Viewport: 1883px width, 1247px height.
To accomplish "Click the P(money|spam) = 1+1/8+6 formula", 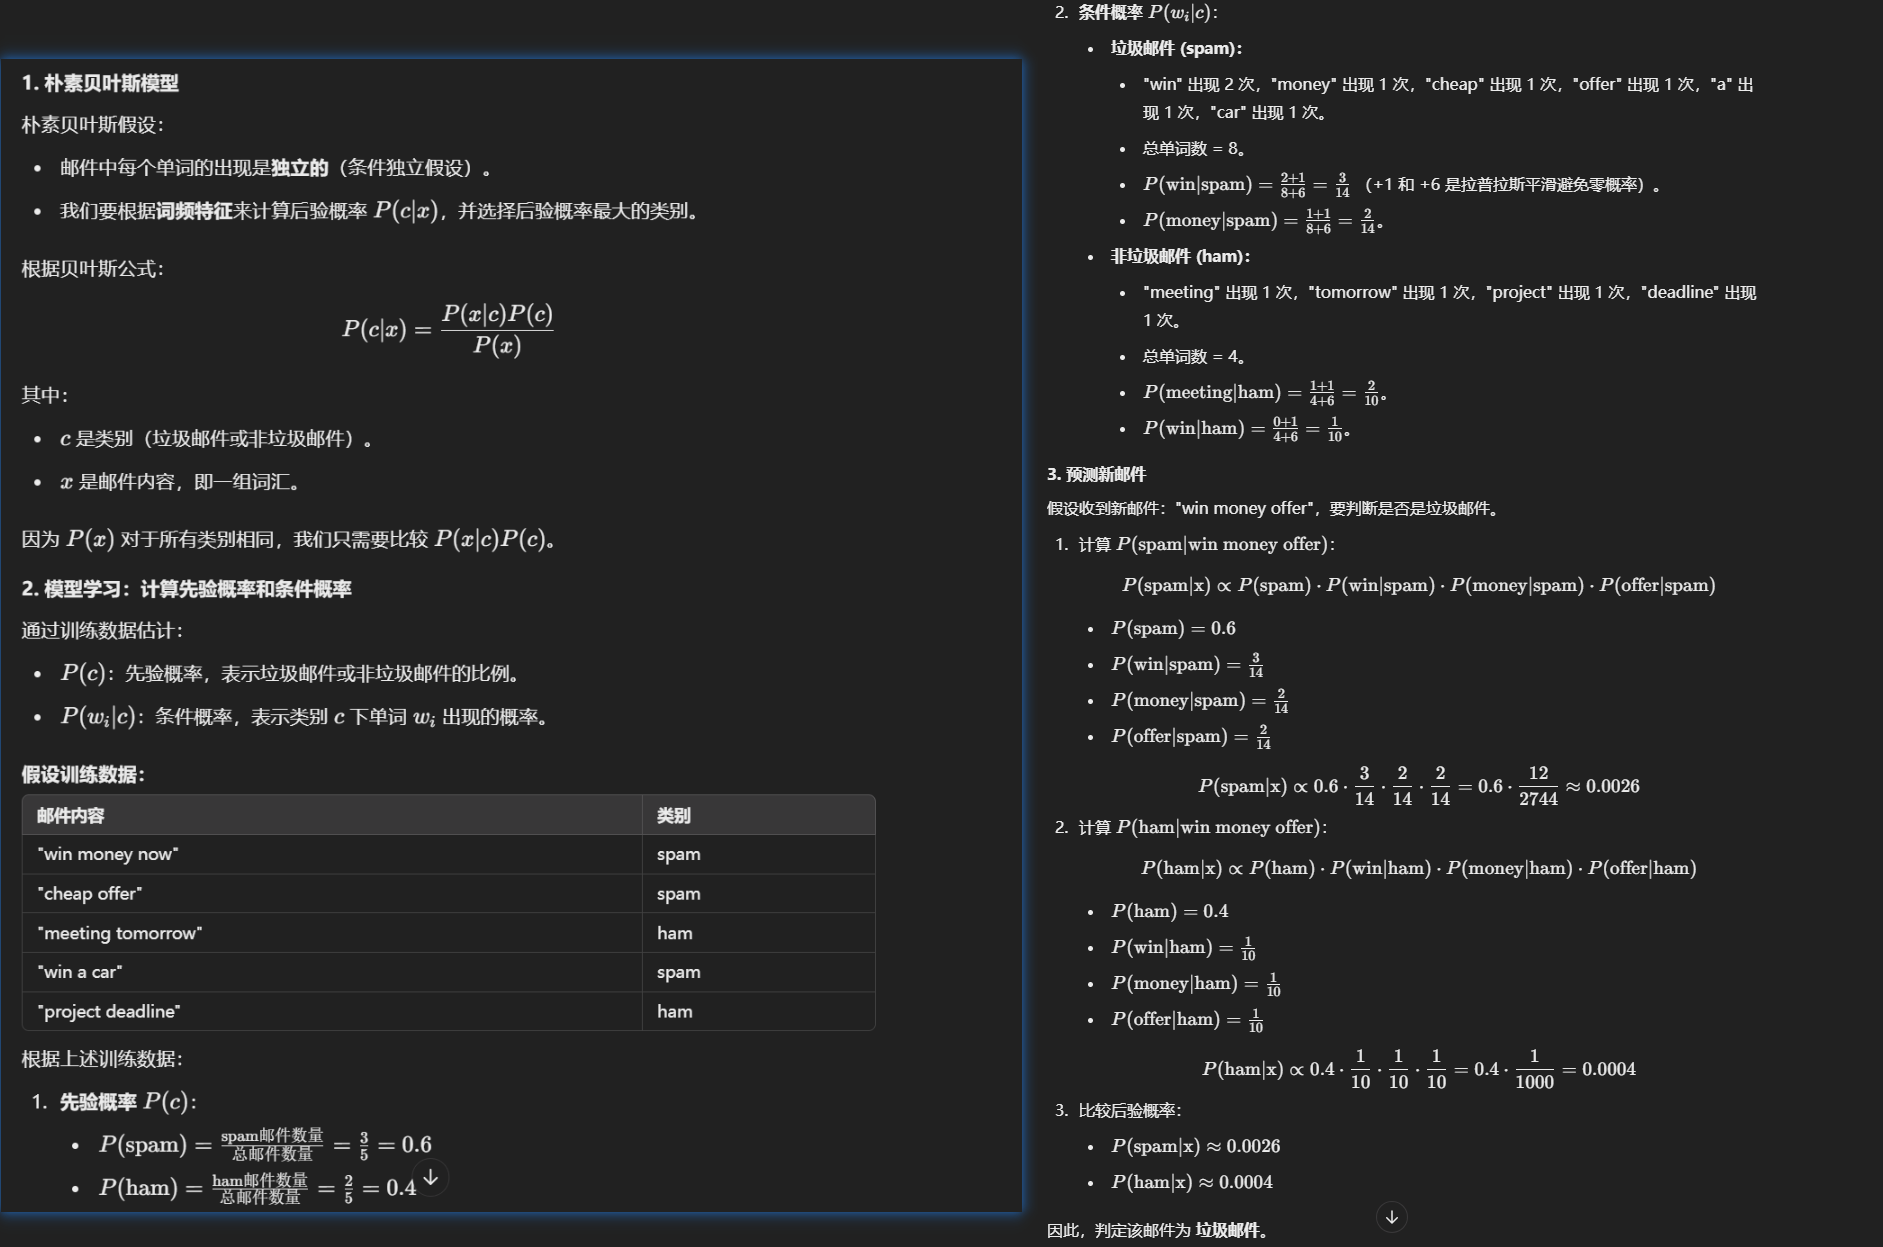I will point(1263,220).
